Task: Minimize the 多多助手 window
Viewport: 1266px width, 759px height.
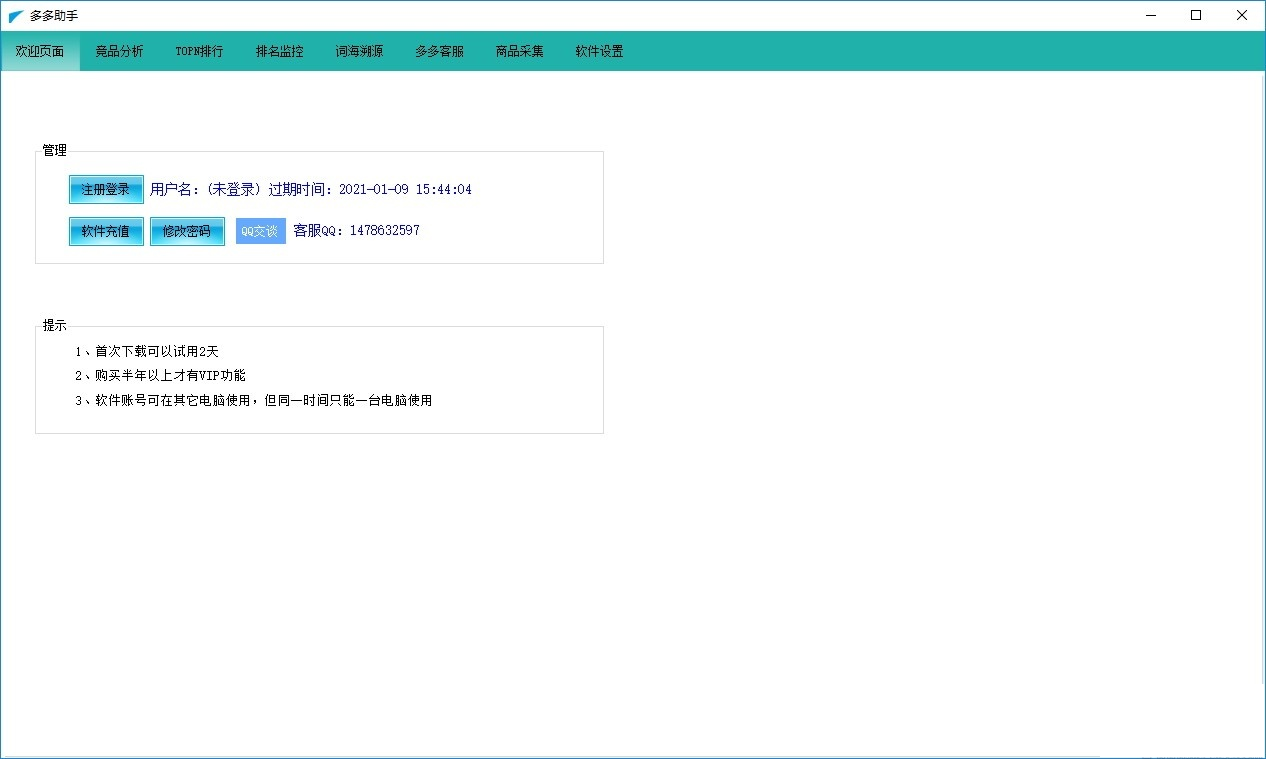Action: pos(1151,15)
